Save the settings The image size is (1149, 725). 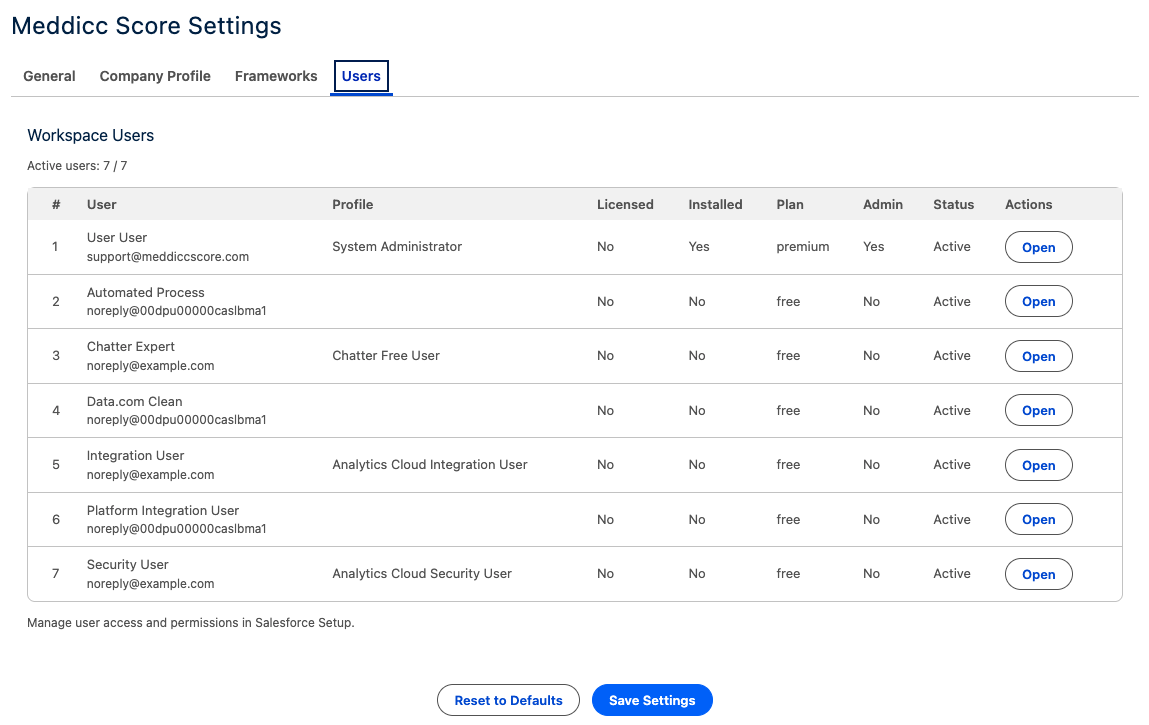coord(651,700)
